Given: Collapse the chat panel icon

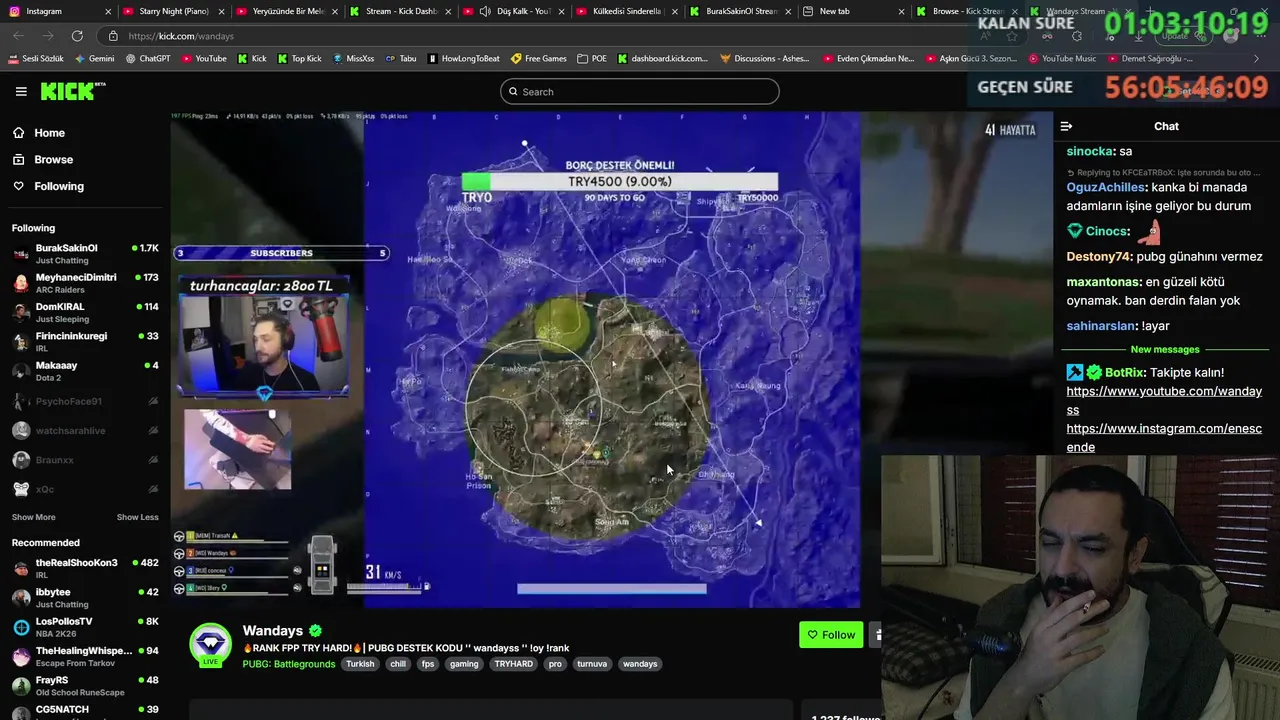Looking at the screenshot, I should (x=1066, y=126).
